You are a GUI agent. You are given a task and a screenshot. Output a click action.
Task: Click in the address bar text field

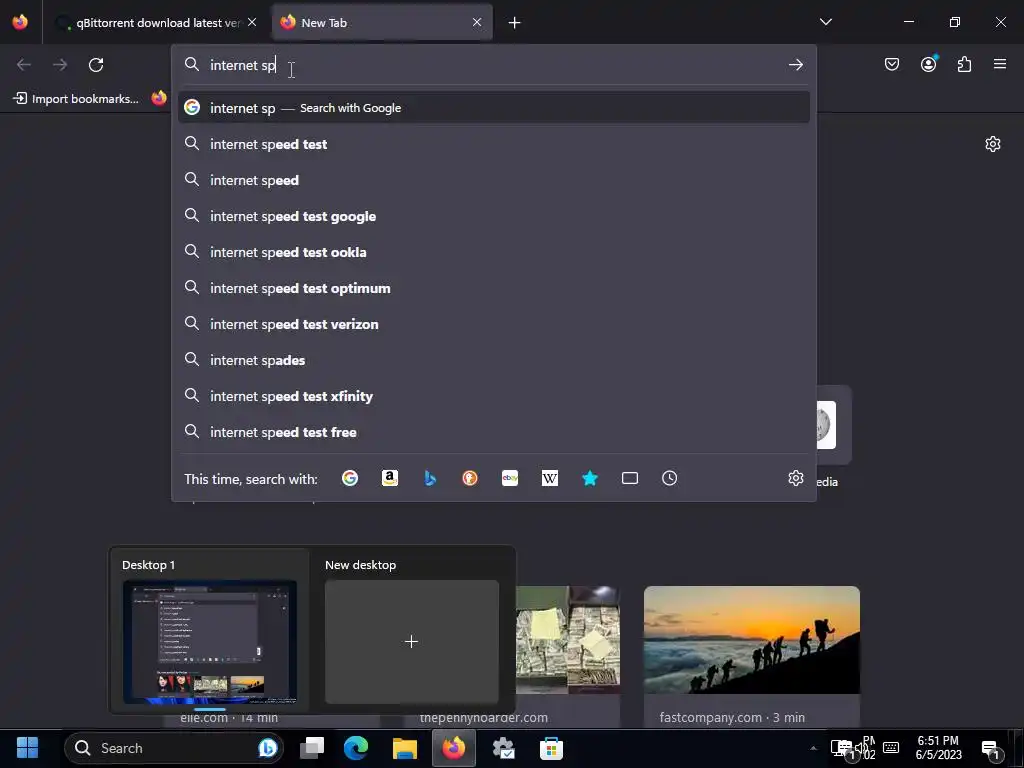pos(493,65)
